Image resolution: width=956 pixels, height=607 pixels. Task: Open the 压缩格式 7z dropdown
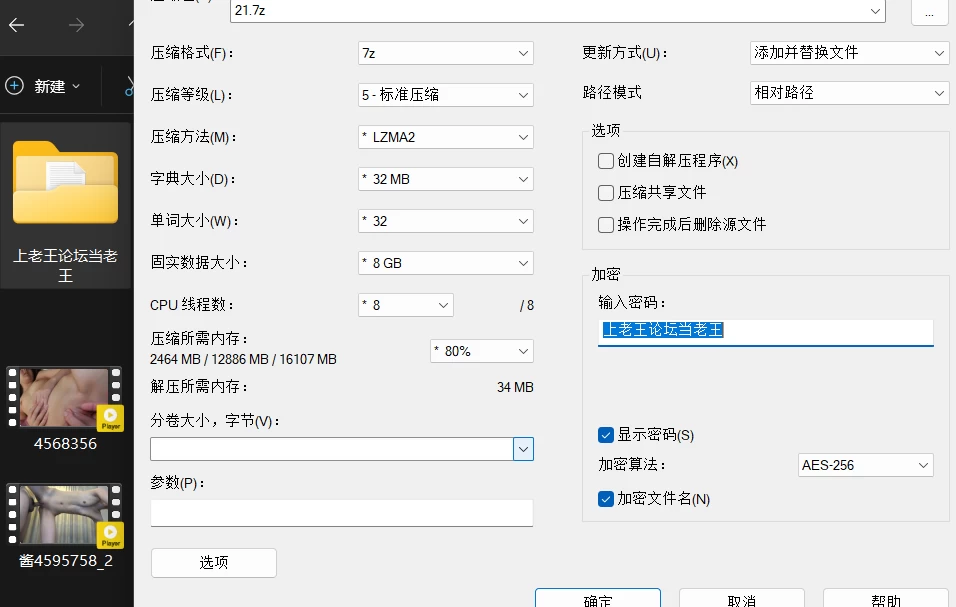(446, 53)
